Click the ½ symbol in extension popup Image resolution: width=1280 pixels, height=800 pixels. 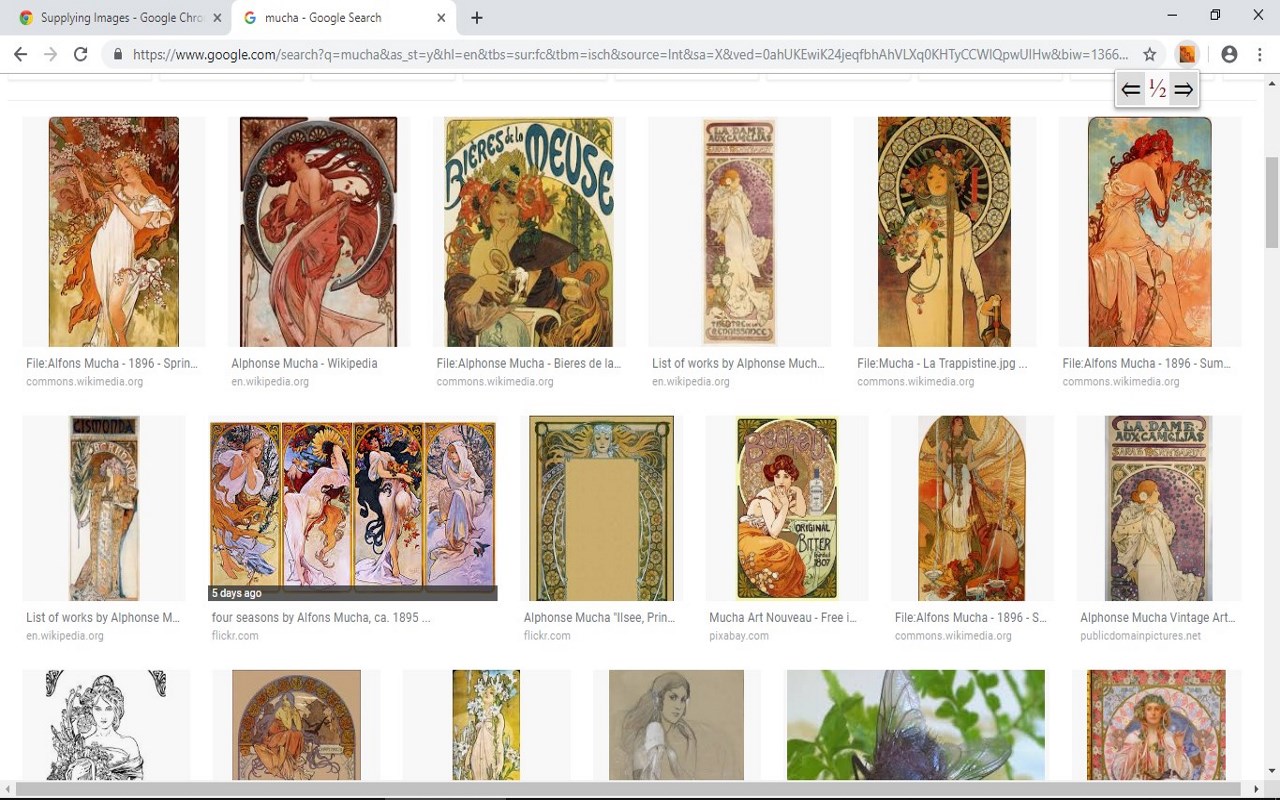[1157, 89]
